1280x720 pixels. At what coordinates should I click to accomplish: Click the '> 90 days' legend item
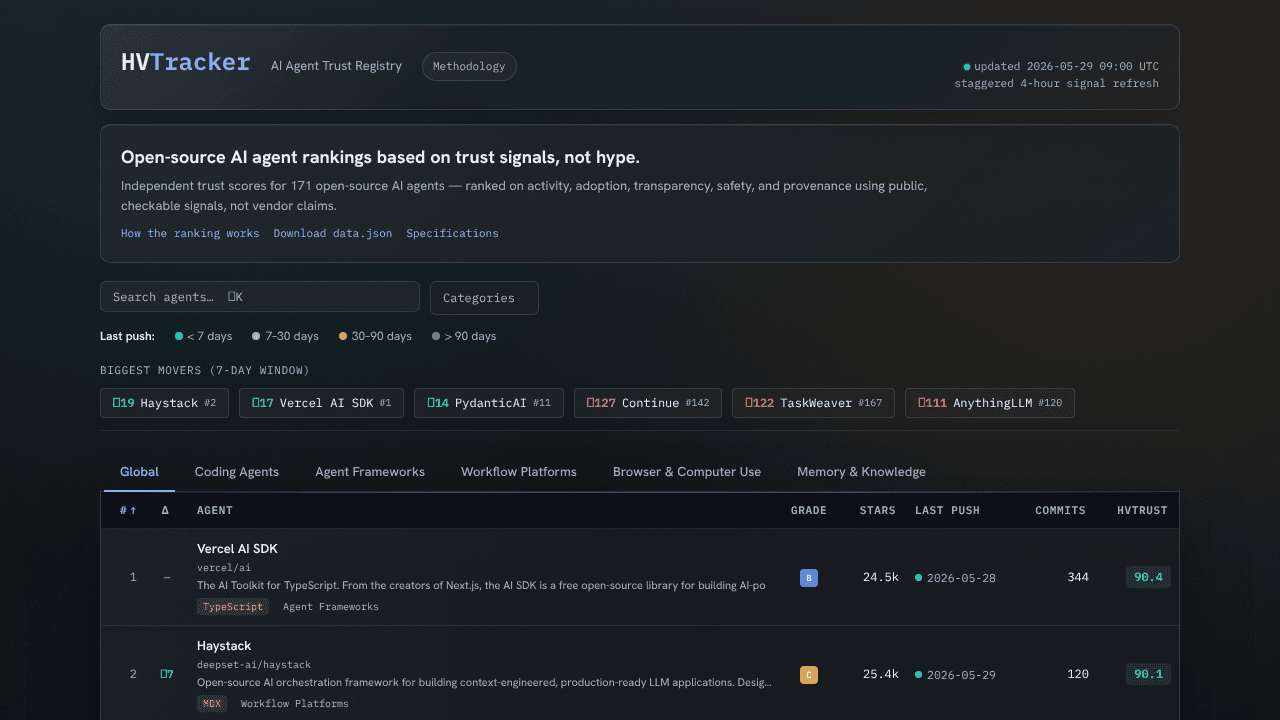point(464,336)
